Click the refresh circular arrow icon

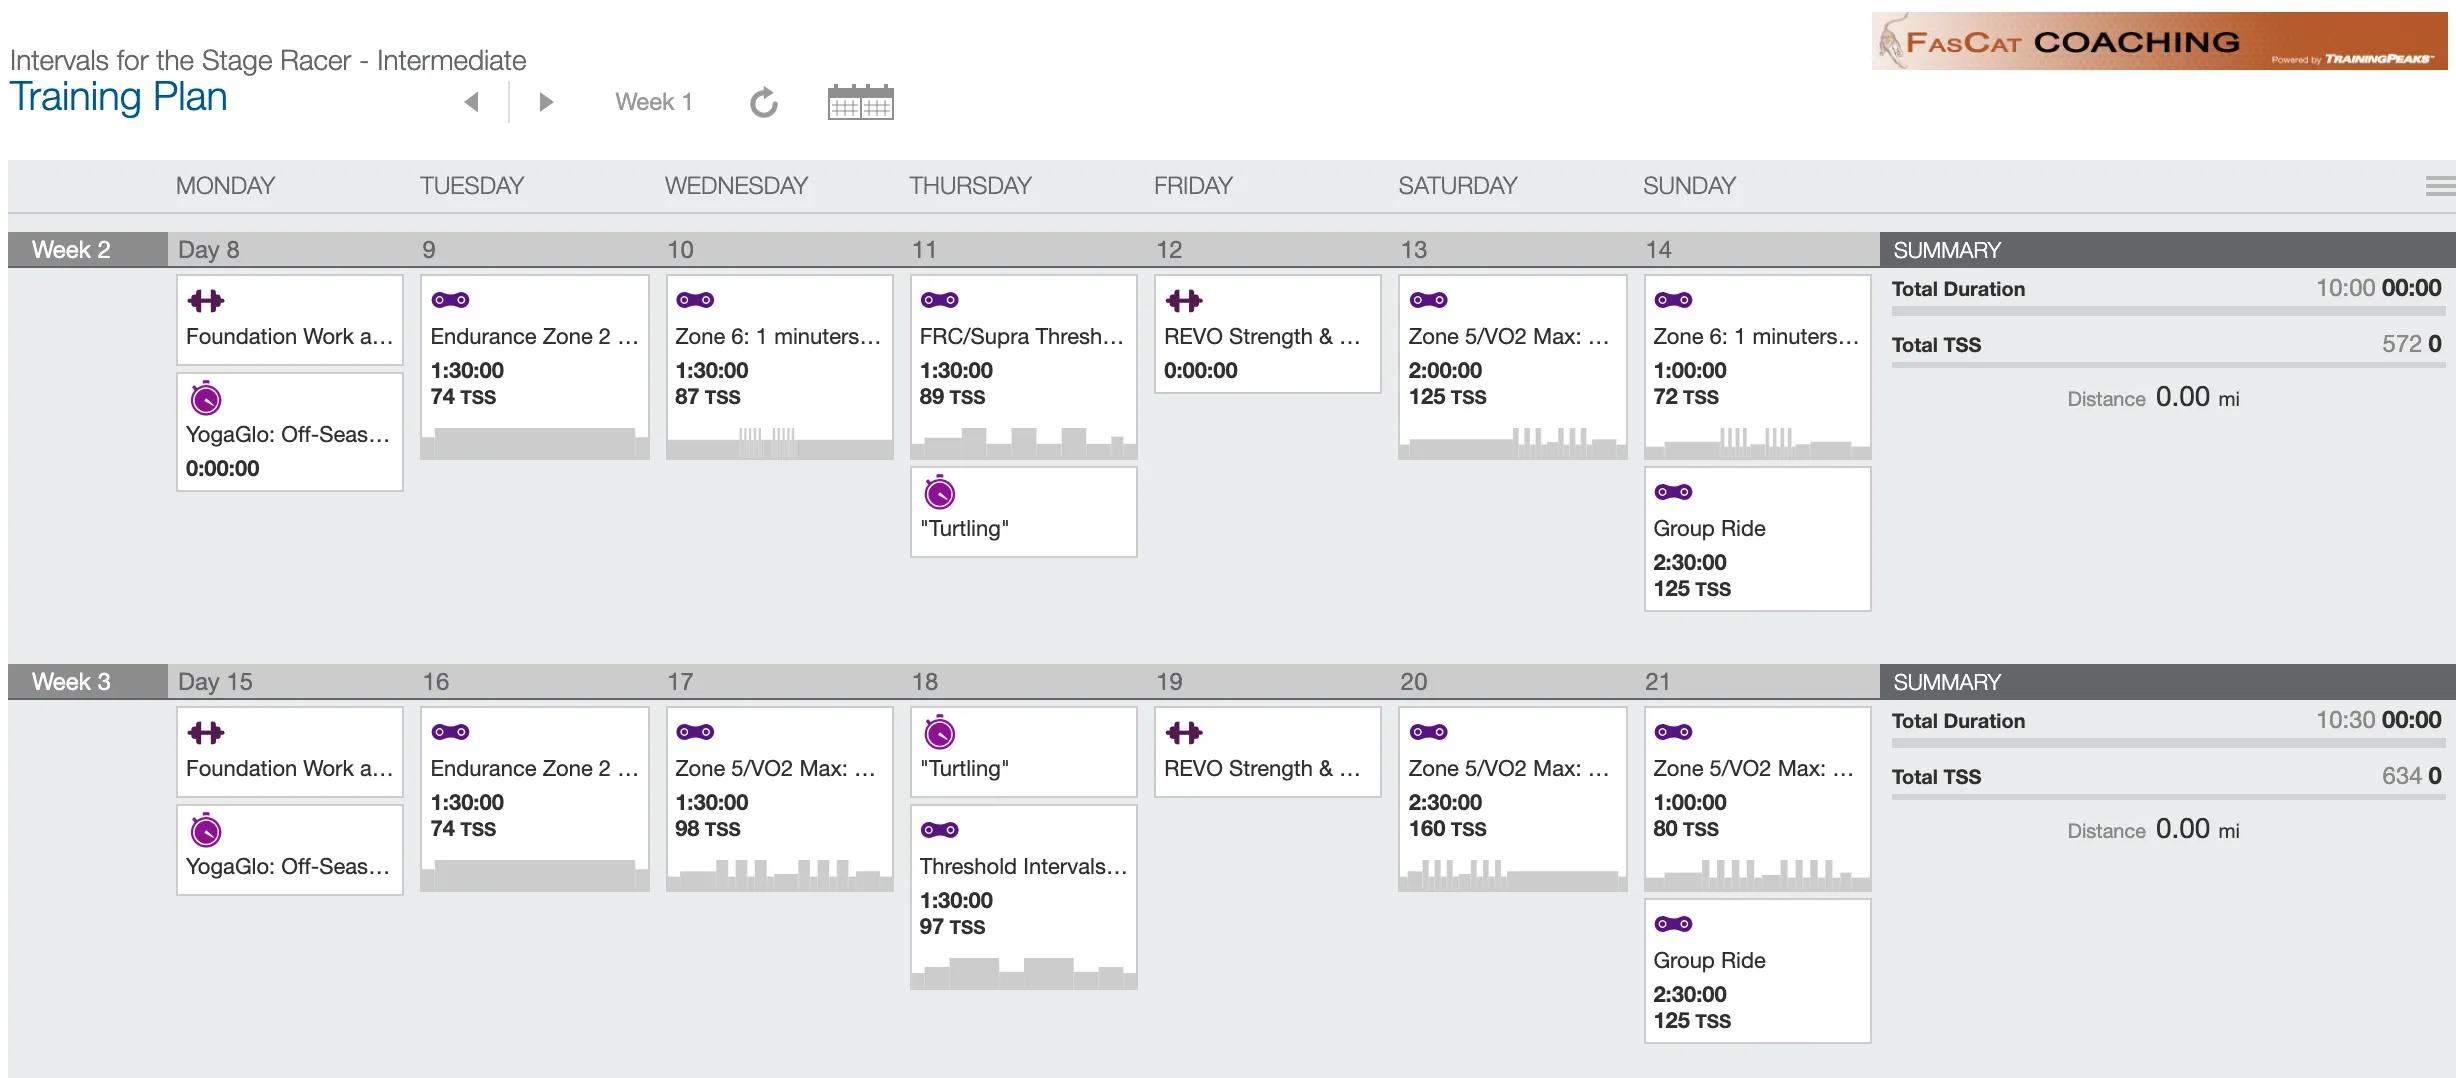[764, 102]
